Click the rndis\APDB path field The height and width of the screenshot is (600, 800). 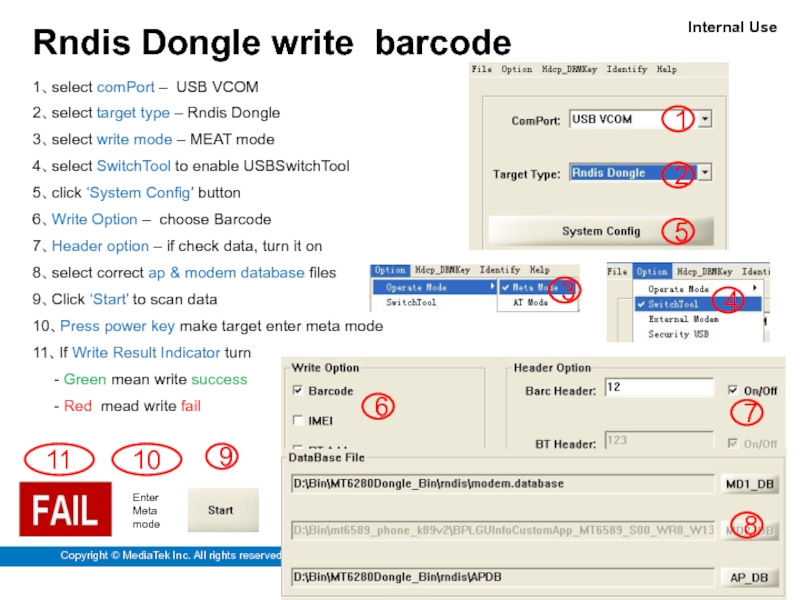click(503, 577)
